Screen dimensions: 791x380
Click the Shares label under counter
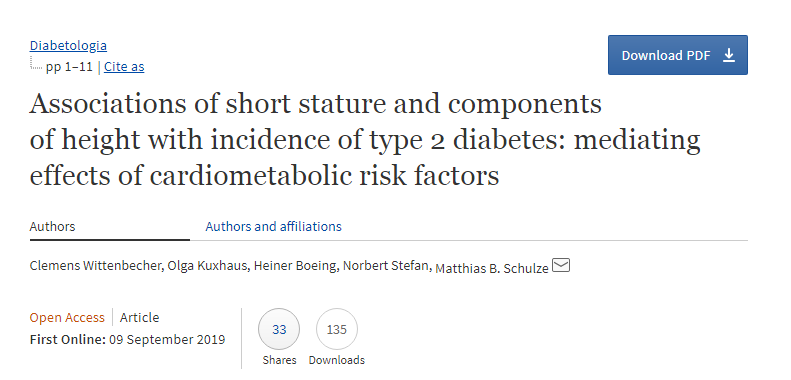coord(279,360)
